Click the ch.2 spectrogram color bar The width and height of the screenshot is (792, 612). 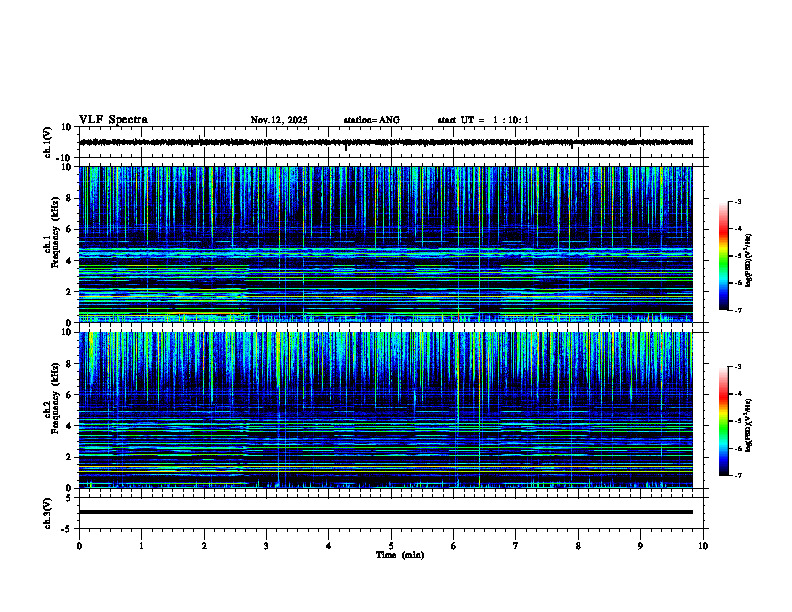[x=723, y=421]
